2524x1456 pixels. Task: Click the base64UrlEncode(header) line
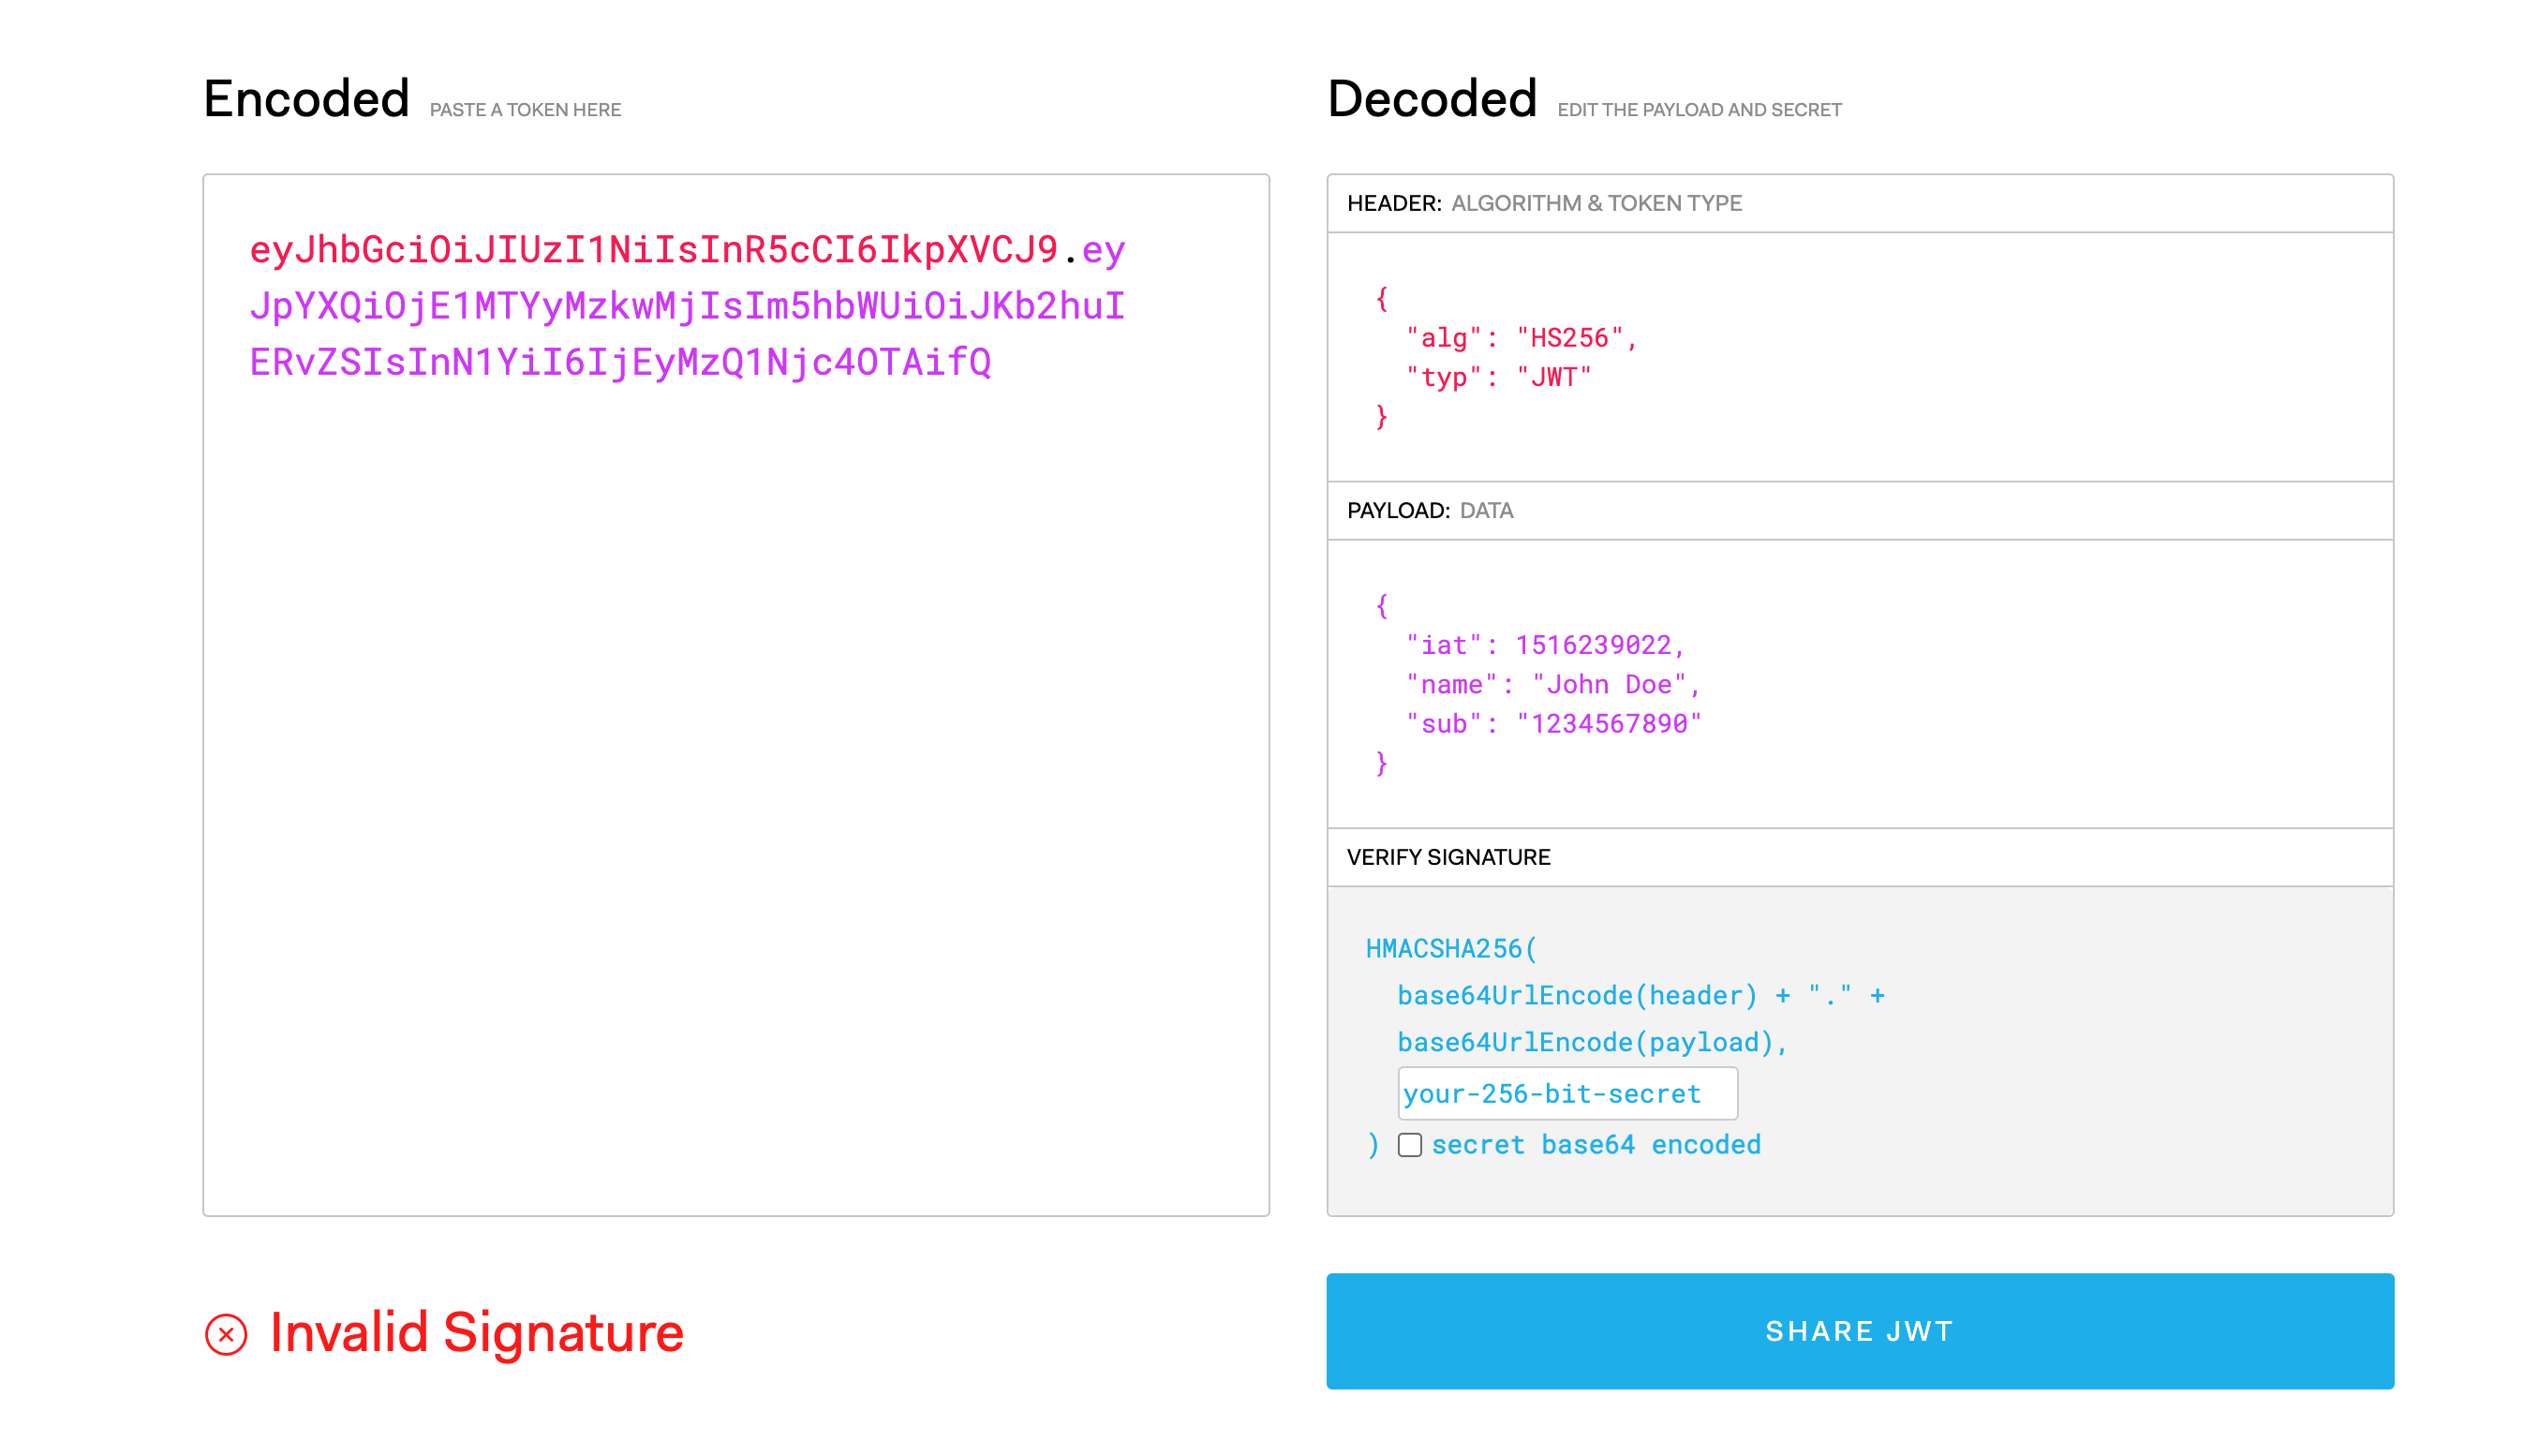[x=1640, y=995]
